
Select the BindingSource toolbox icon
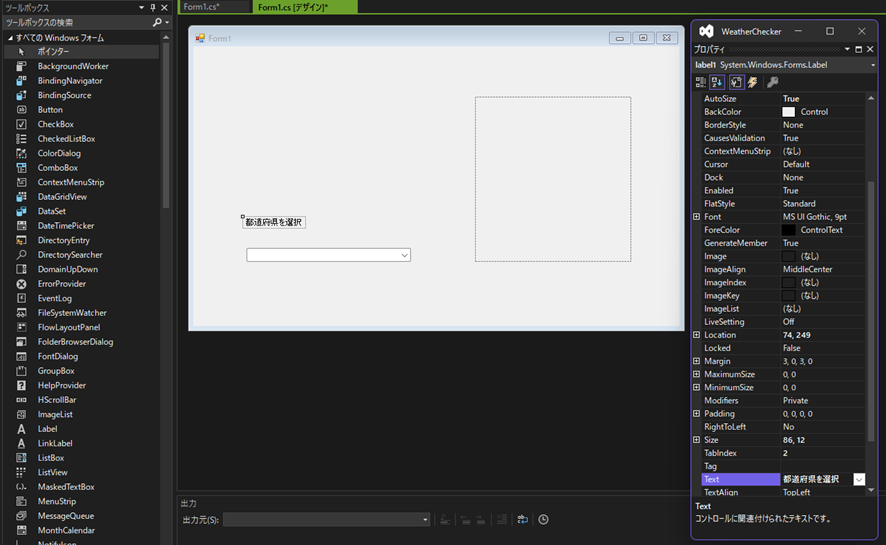point(21,95)
